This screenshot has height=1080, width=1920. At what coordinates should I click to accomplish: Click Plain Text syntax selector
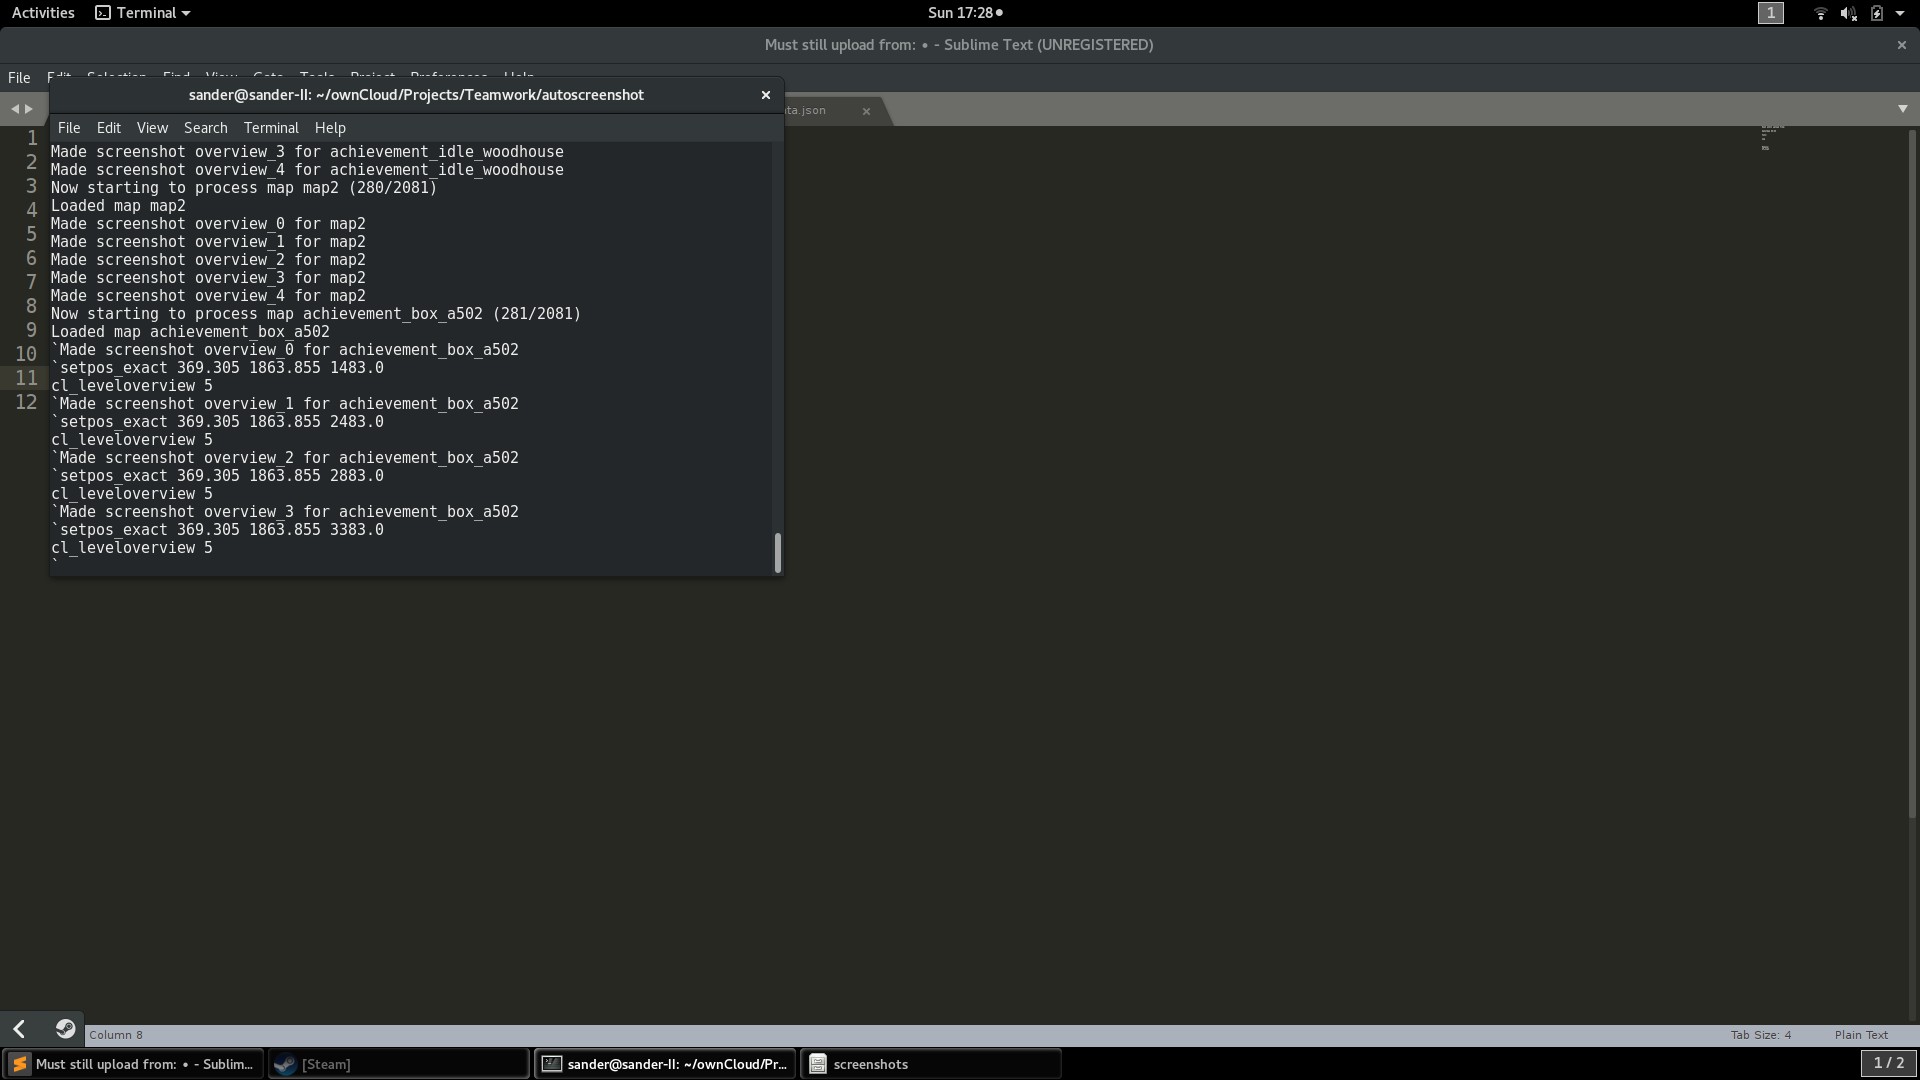pos(1860,1035)
